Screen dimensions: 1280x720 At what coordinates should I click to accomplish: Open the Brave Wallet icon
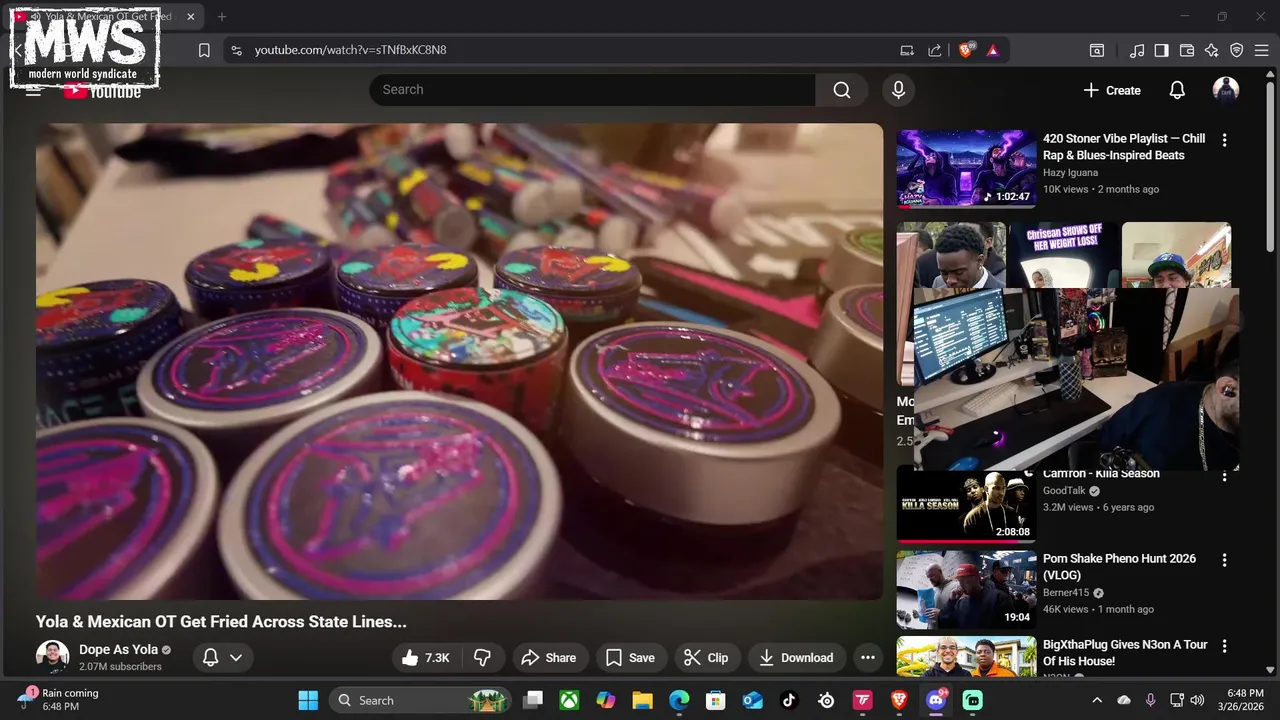point(1187,50)
